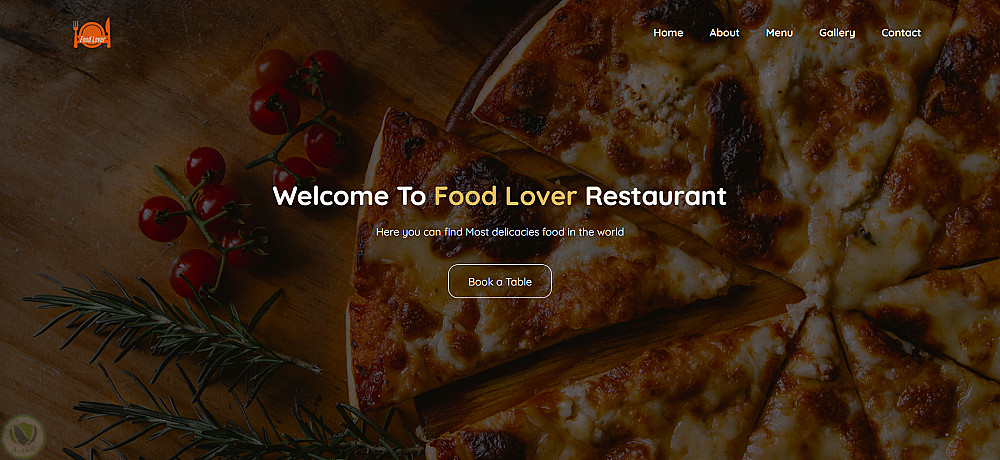Click the "Welcome To" heading text

point(349,196)
